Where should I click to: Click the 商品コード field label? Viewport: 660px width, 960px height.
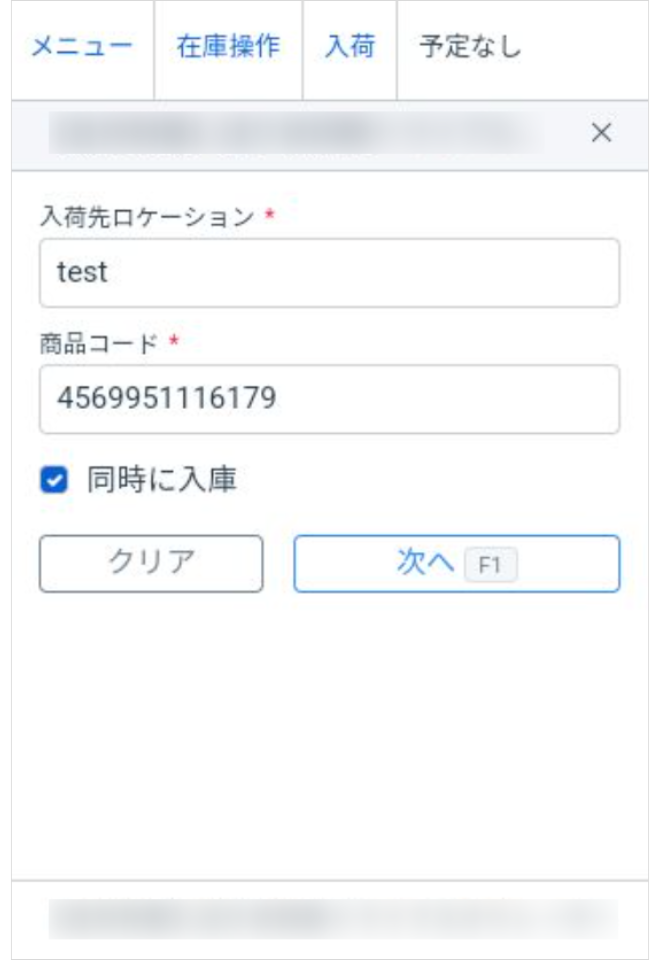(x=99, y=344)
